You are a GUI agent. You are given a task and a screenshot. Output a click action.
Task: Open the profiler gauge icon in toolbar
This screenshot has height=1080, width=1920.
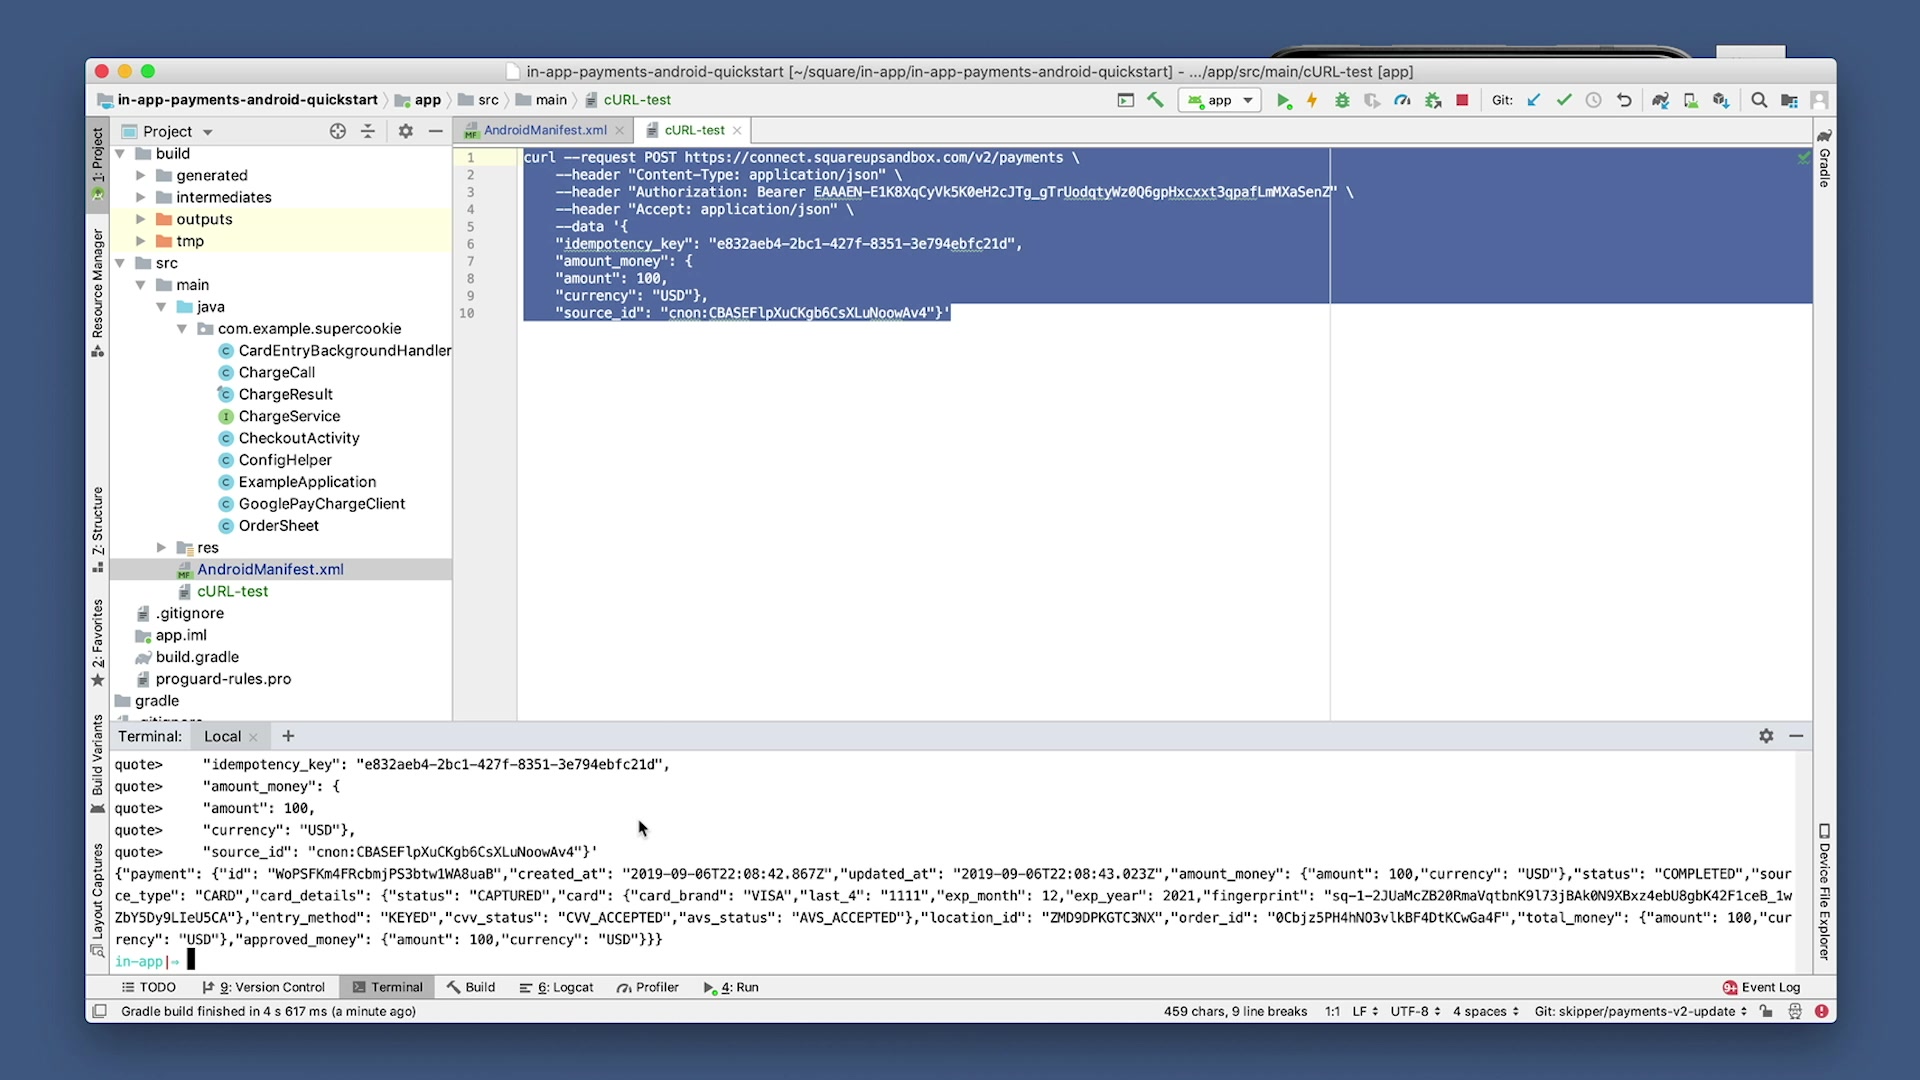click(1402, 100)
